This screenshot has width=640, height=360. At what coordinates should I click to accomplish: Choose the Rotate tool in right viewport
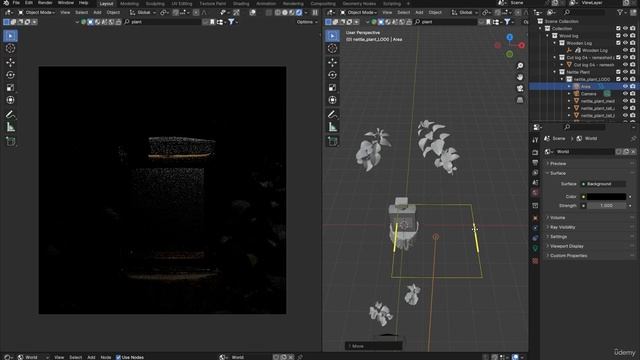332,75
